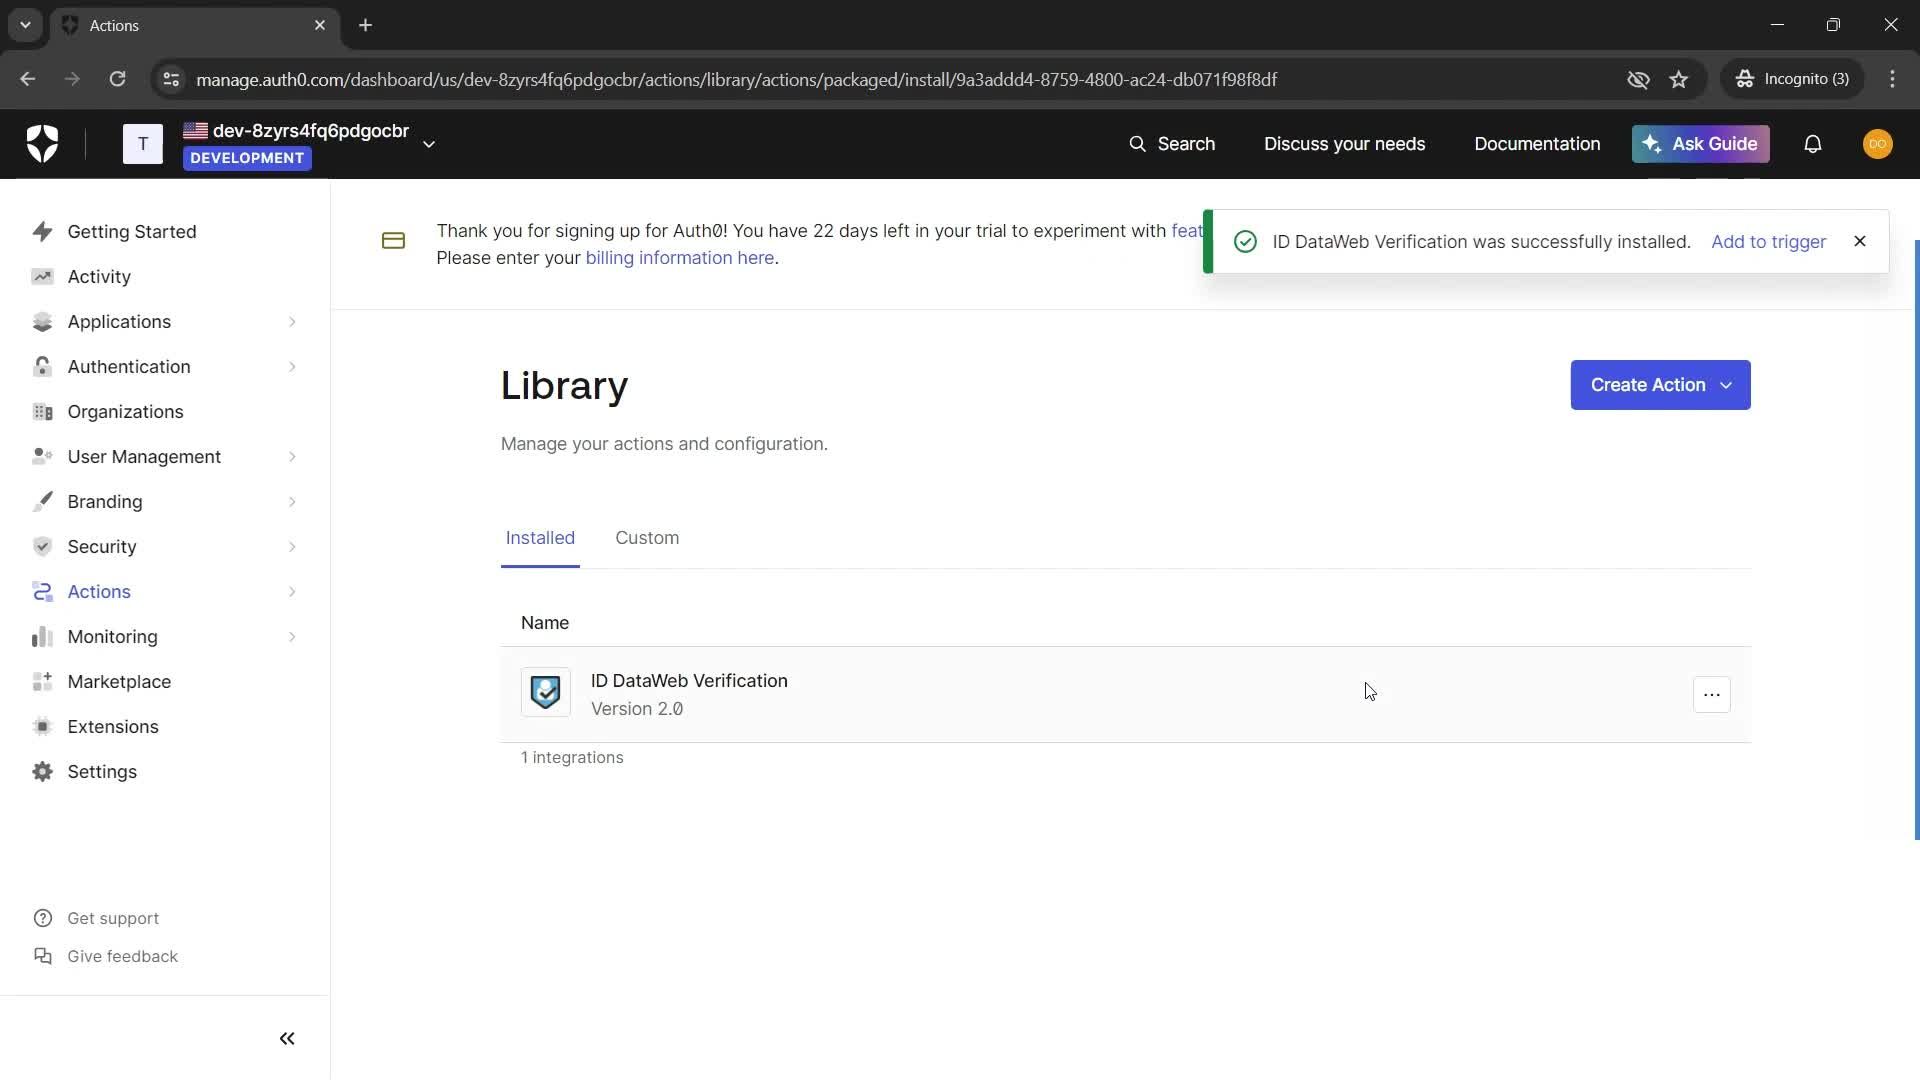This screenshot has height=1080, width=1920.
Task: Dismiss the success notification toast
Action: (1860, 241)
